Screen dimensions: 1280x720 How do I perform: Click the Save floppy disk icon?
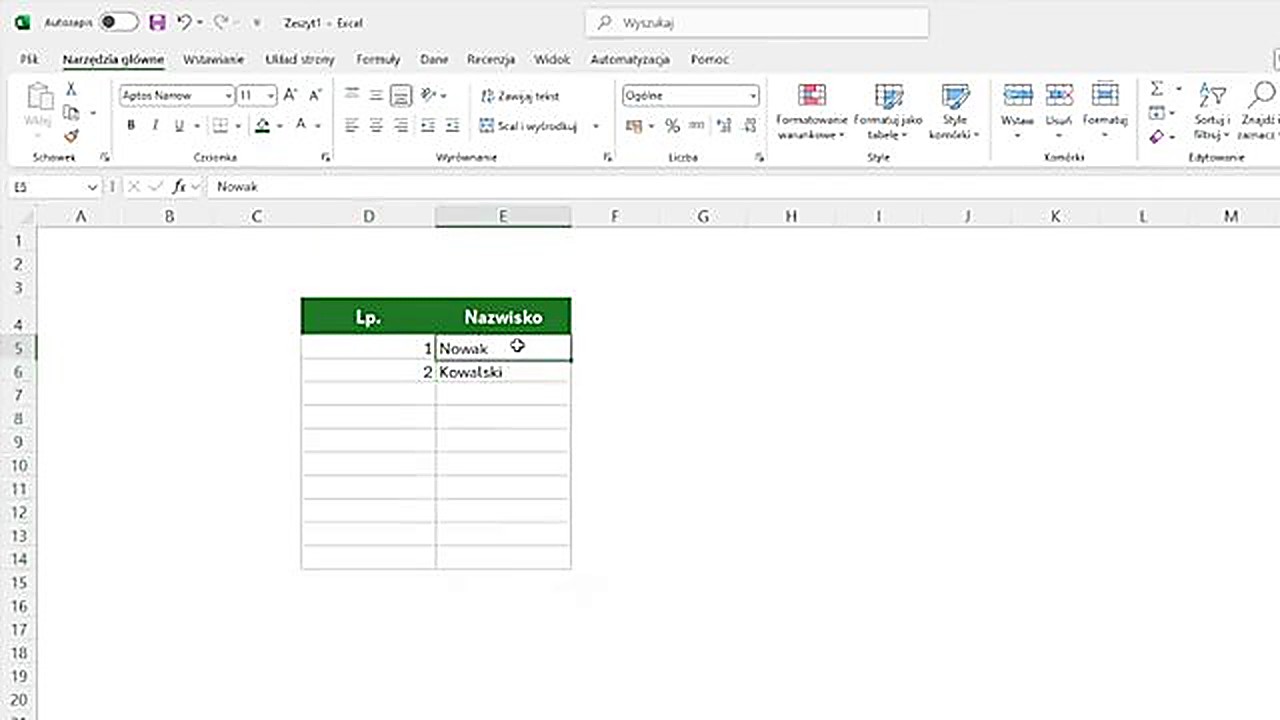coord(157,22)
